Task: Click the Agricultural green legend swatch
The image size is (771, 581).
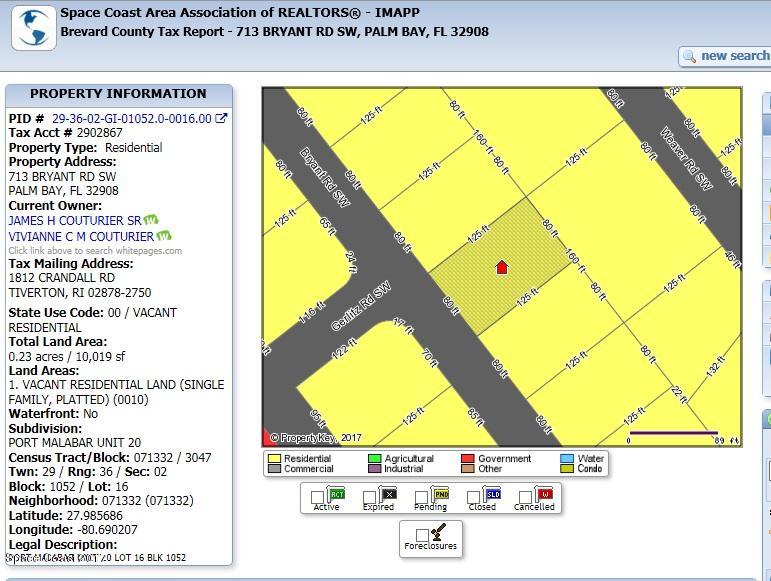Action: [375, 459]
